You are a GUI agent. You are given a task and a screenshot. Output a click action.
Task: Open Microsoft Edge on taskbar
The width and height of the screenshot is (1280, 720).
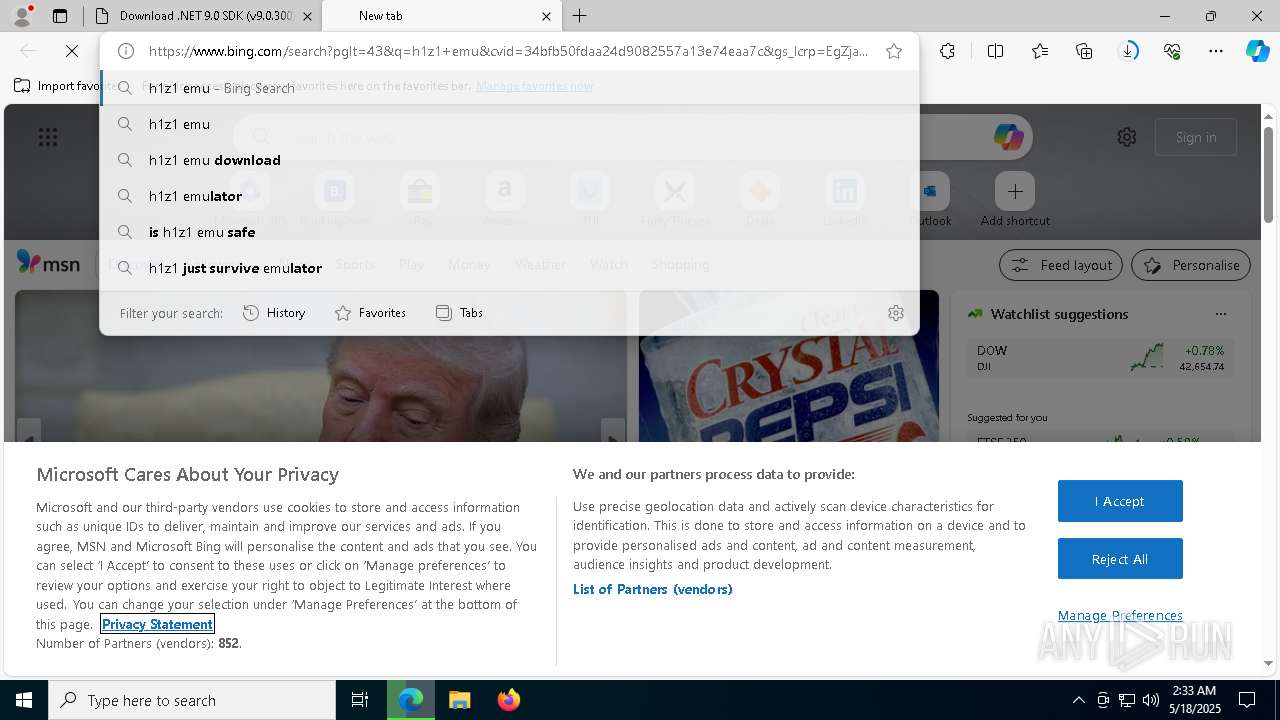pyautogui.click(x=411, y=700)
